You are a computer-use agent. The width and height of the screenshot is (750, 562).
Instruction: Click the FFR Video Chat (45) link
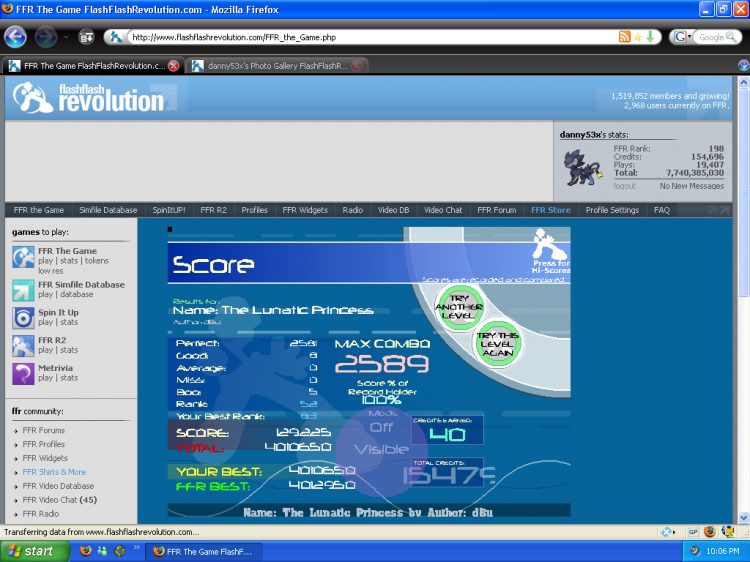point(59,500)
